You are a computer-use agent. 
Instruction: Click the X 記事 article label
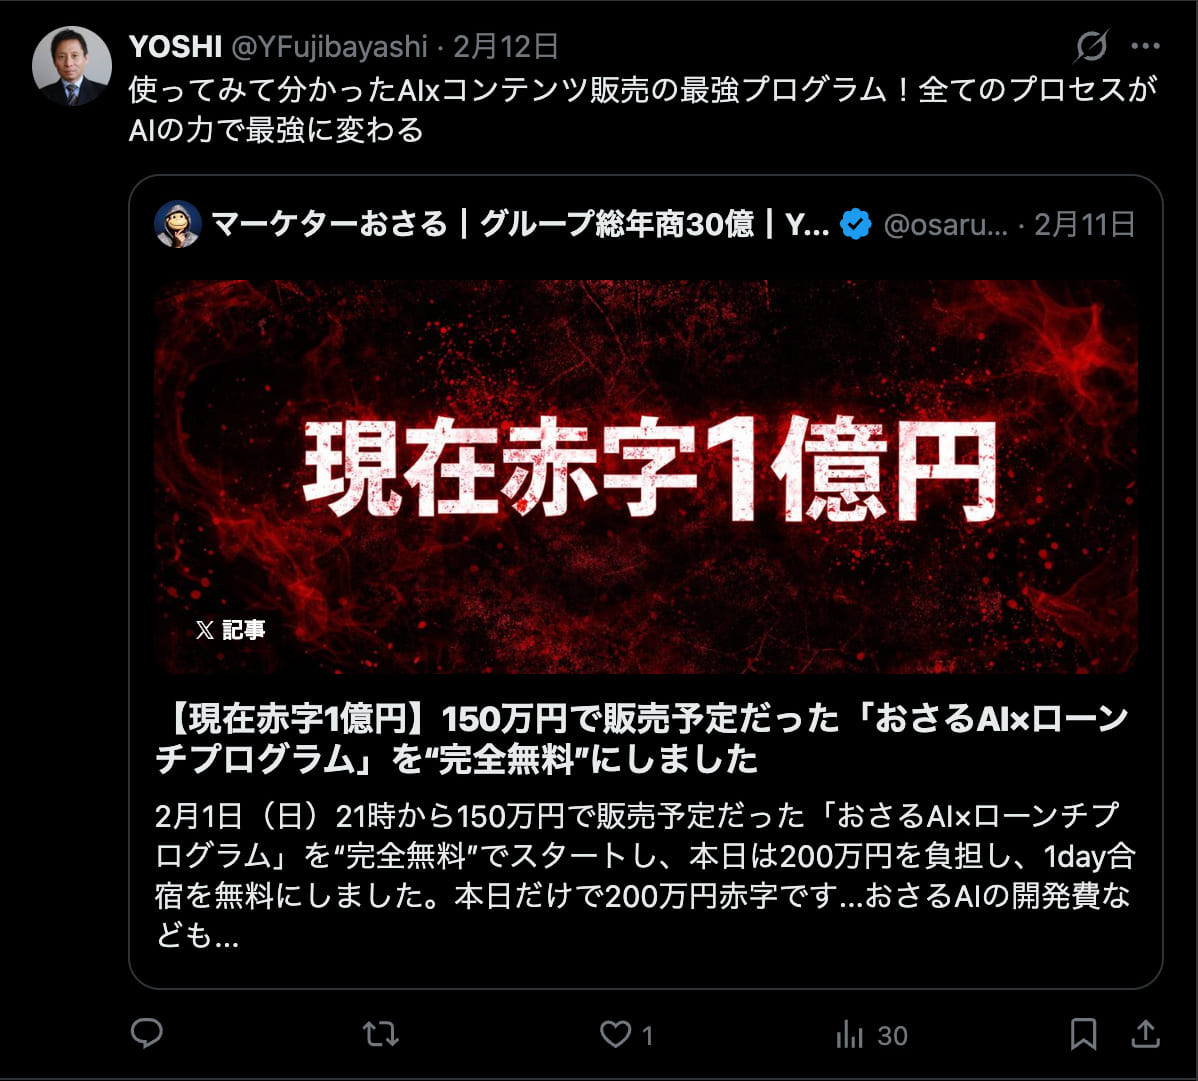tap(230, 630)
